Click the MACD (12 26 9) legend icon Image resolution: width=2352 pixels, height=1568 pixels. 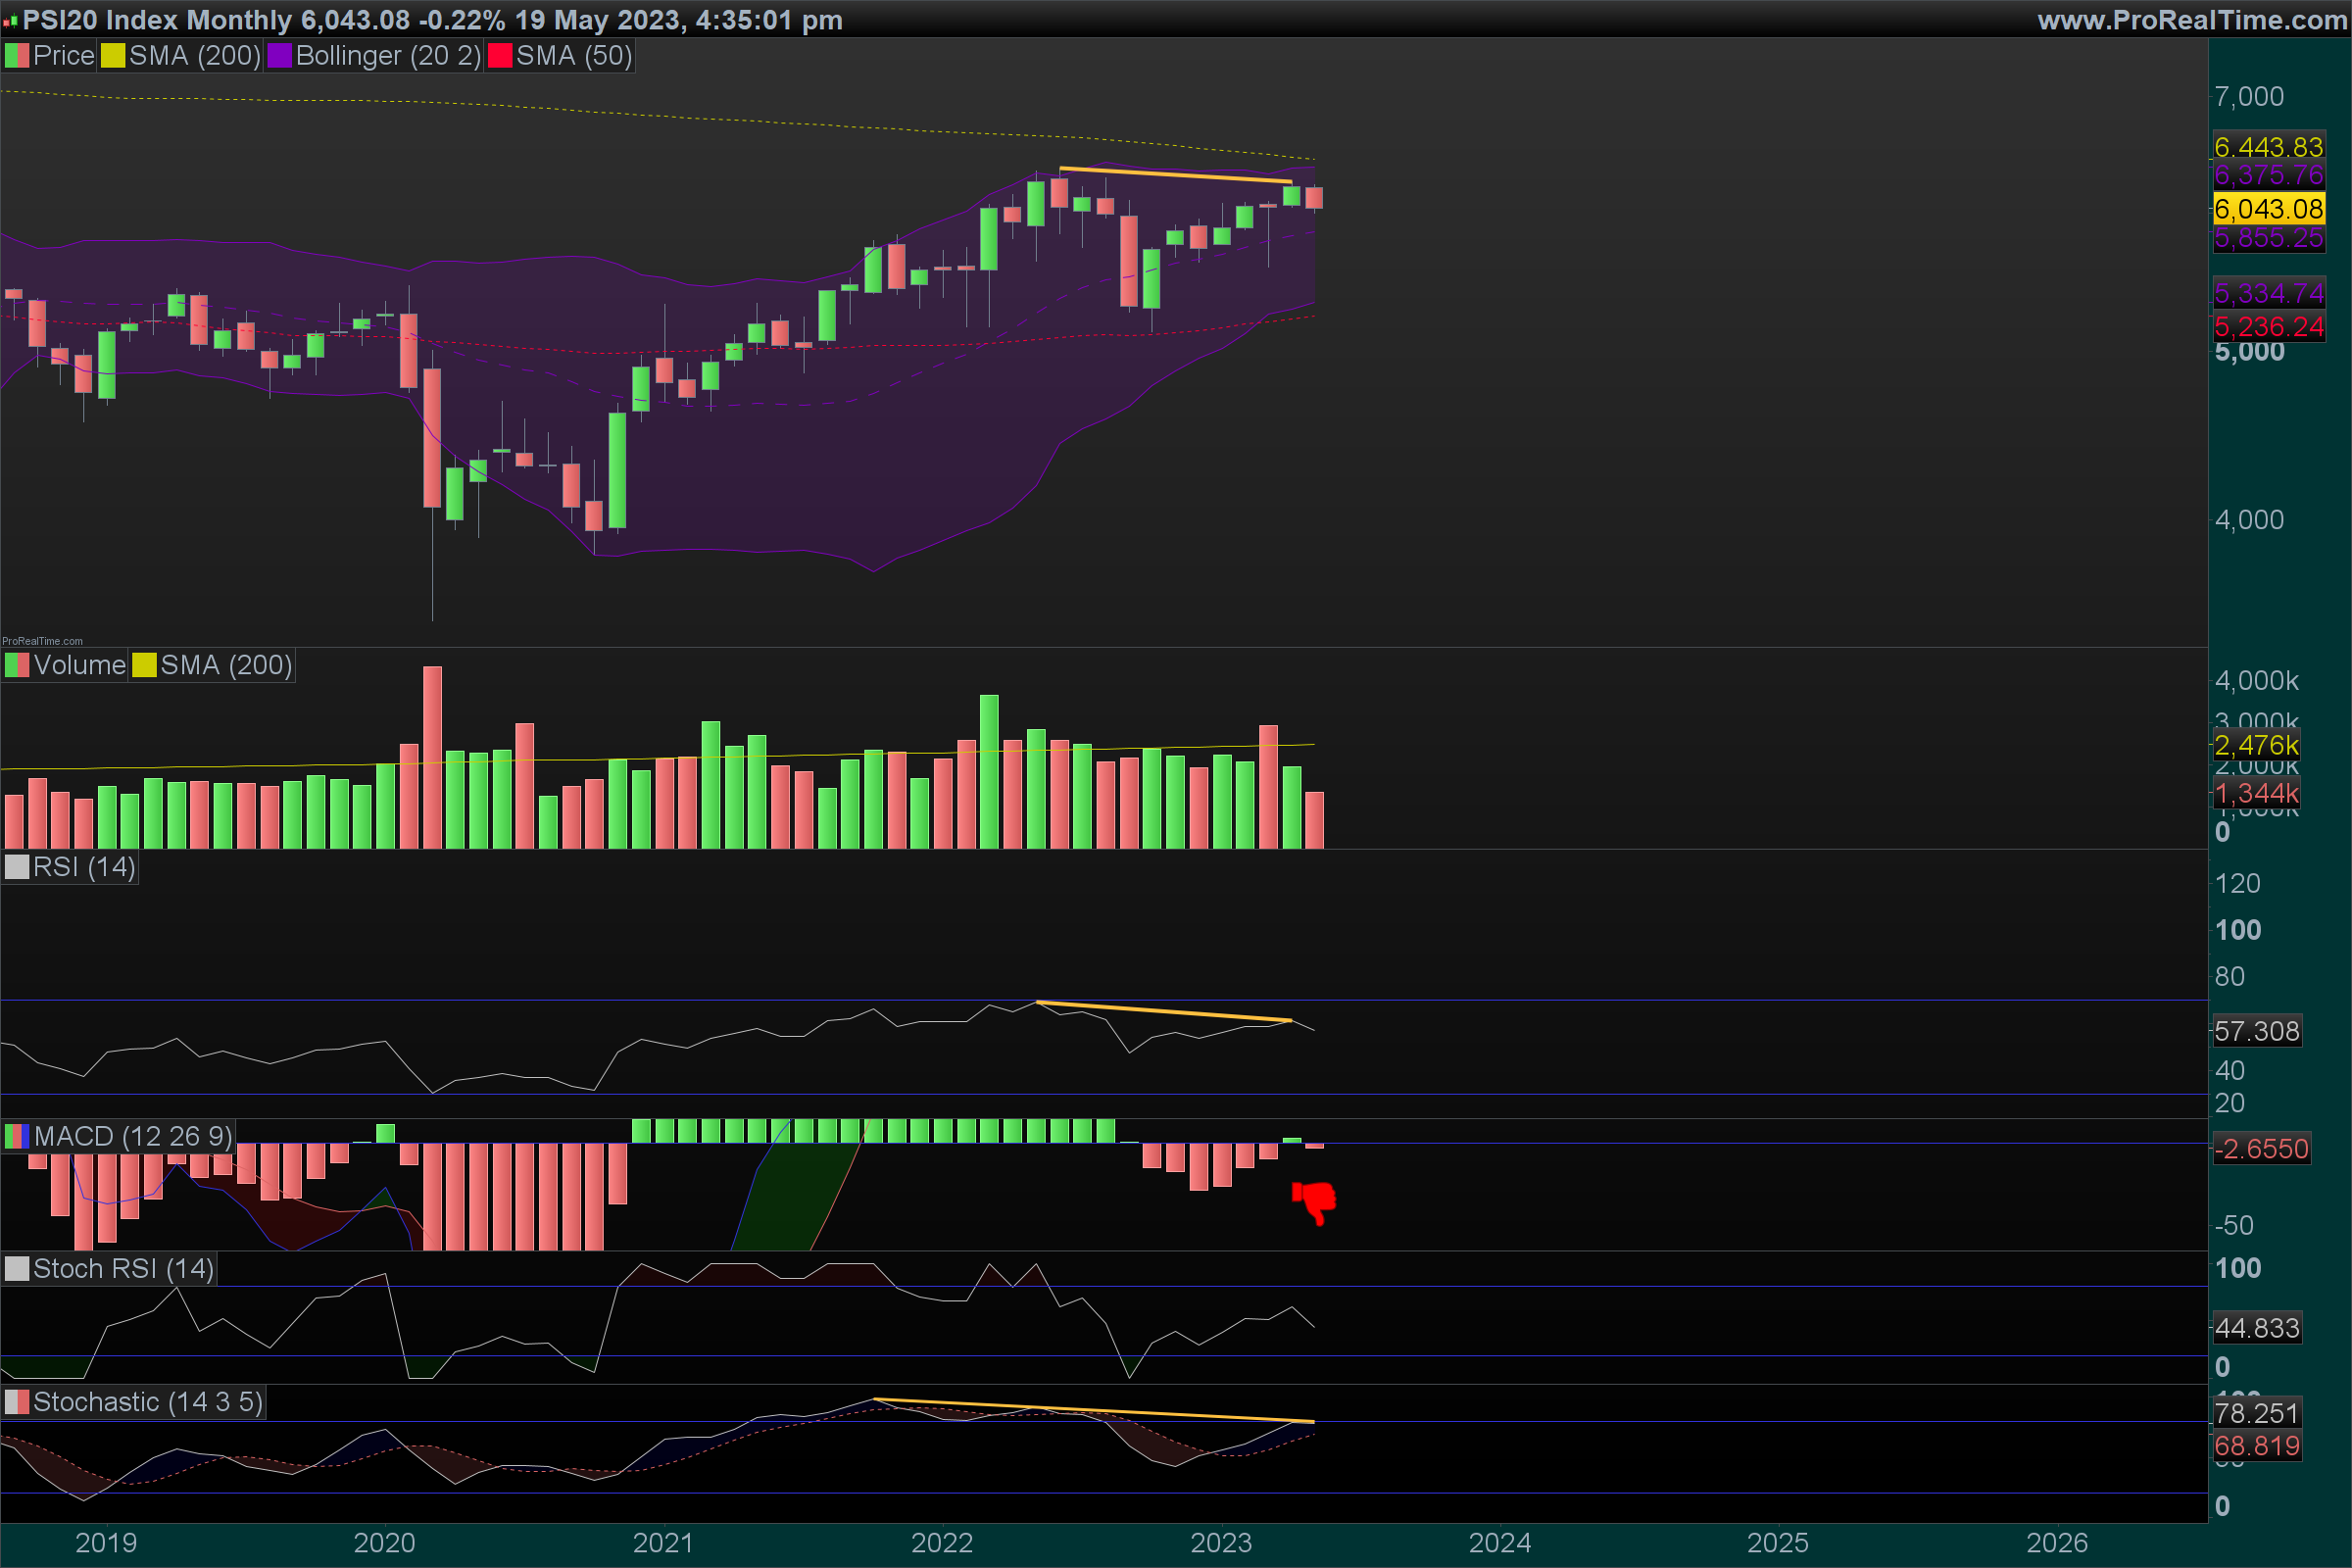[x=17, y=1136]
